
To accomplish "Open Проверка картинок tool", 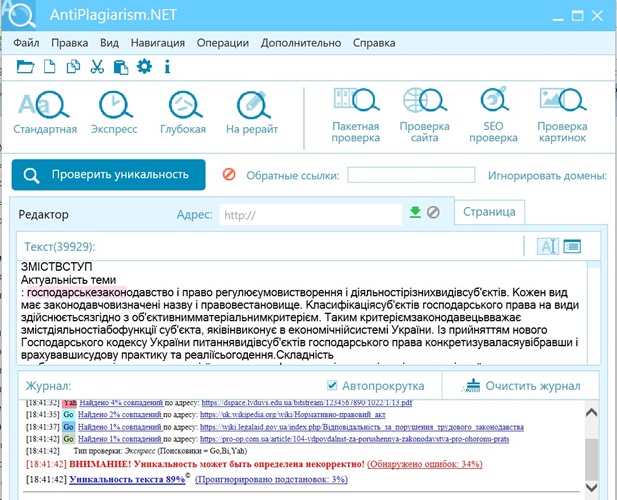I will [x=562, y=115].
